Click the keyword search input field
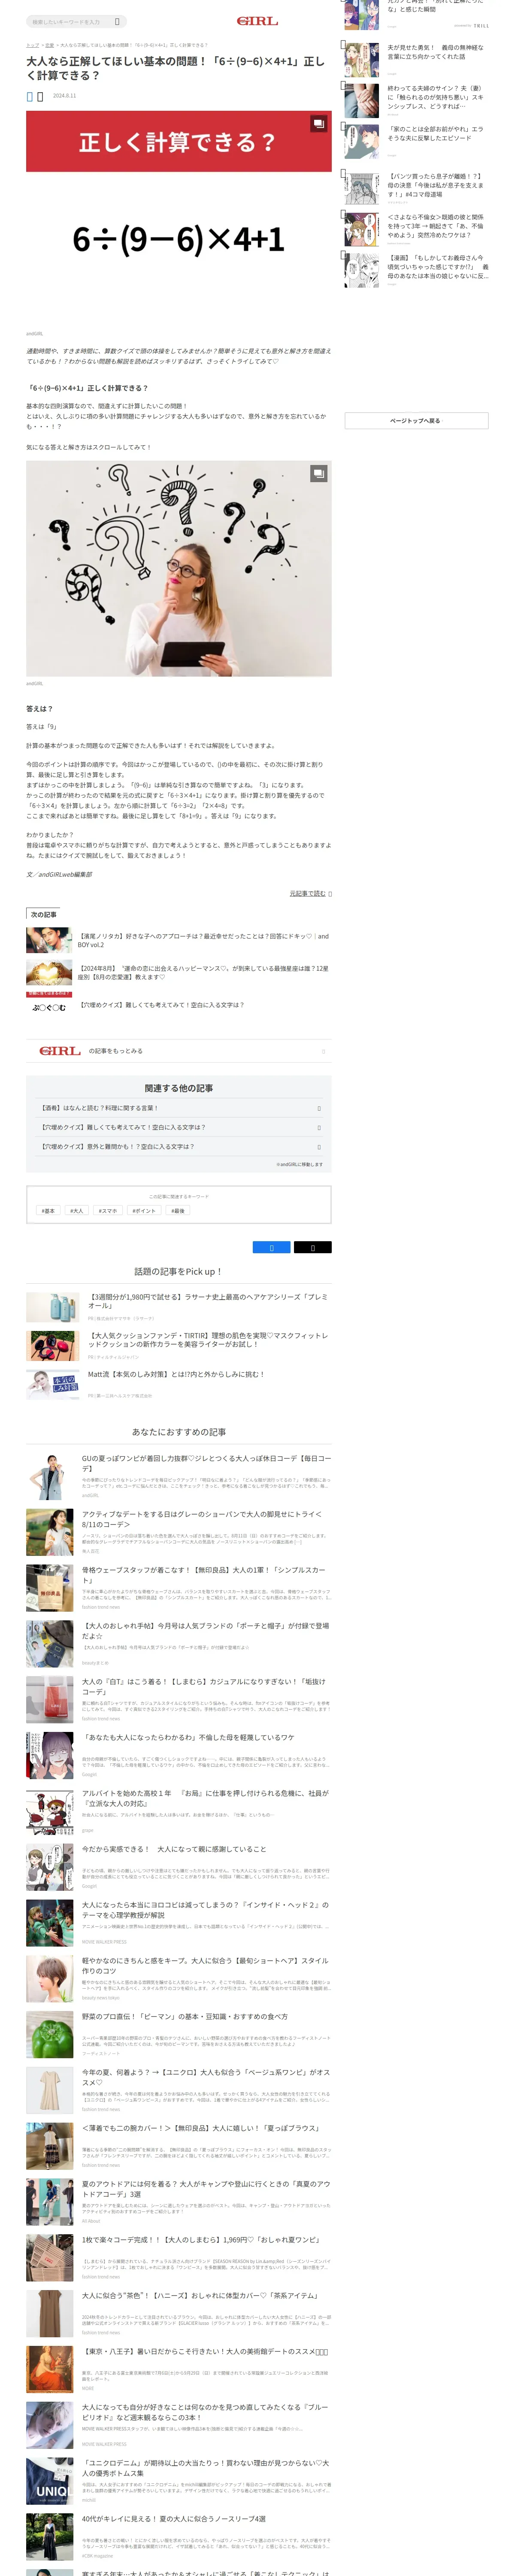The image size is (515, 2576). pos(70,21)
